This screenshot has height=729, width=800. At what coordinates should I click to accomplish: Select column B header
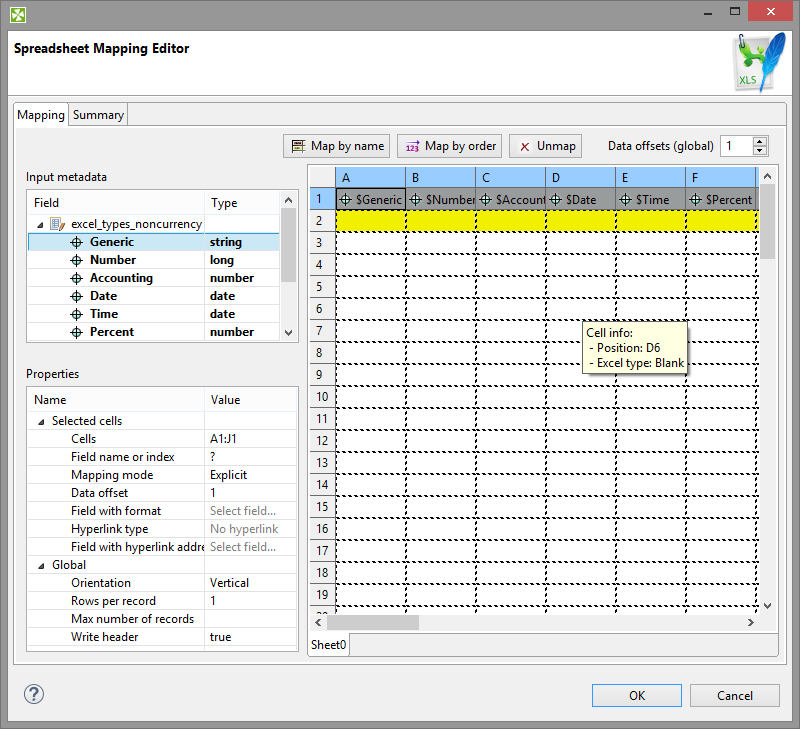(441, 178)
